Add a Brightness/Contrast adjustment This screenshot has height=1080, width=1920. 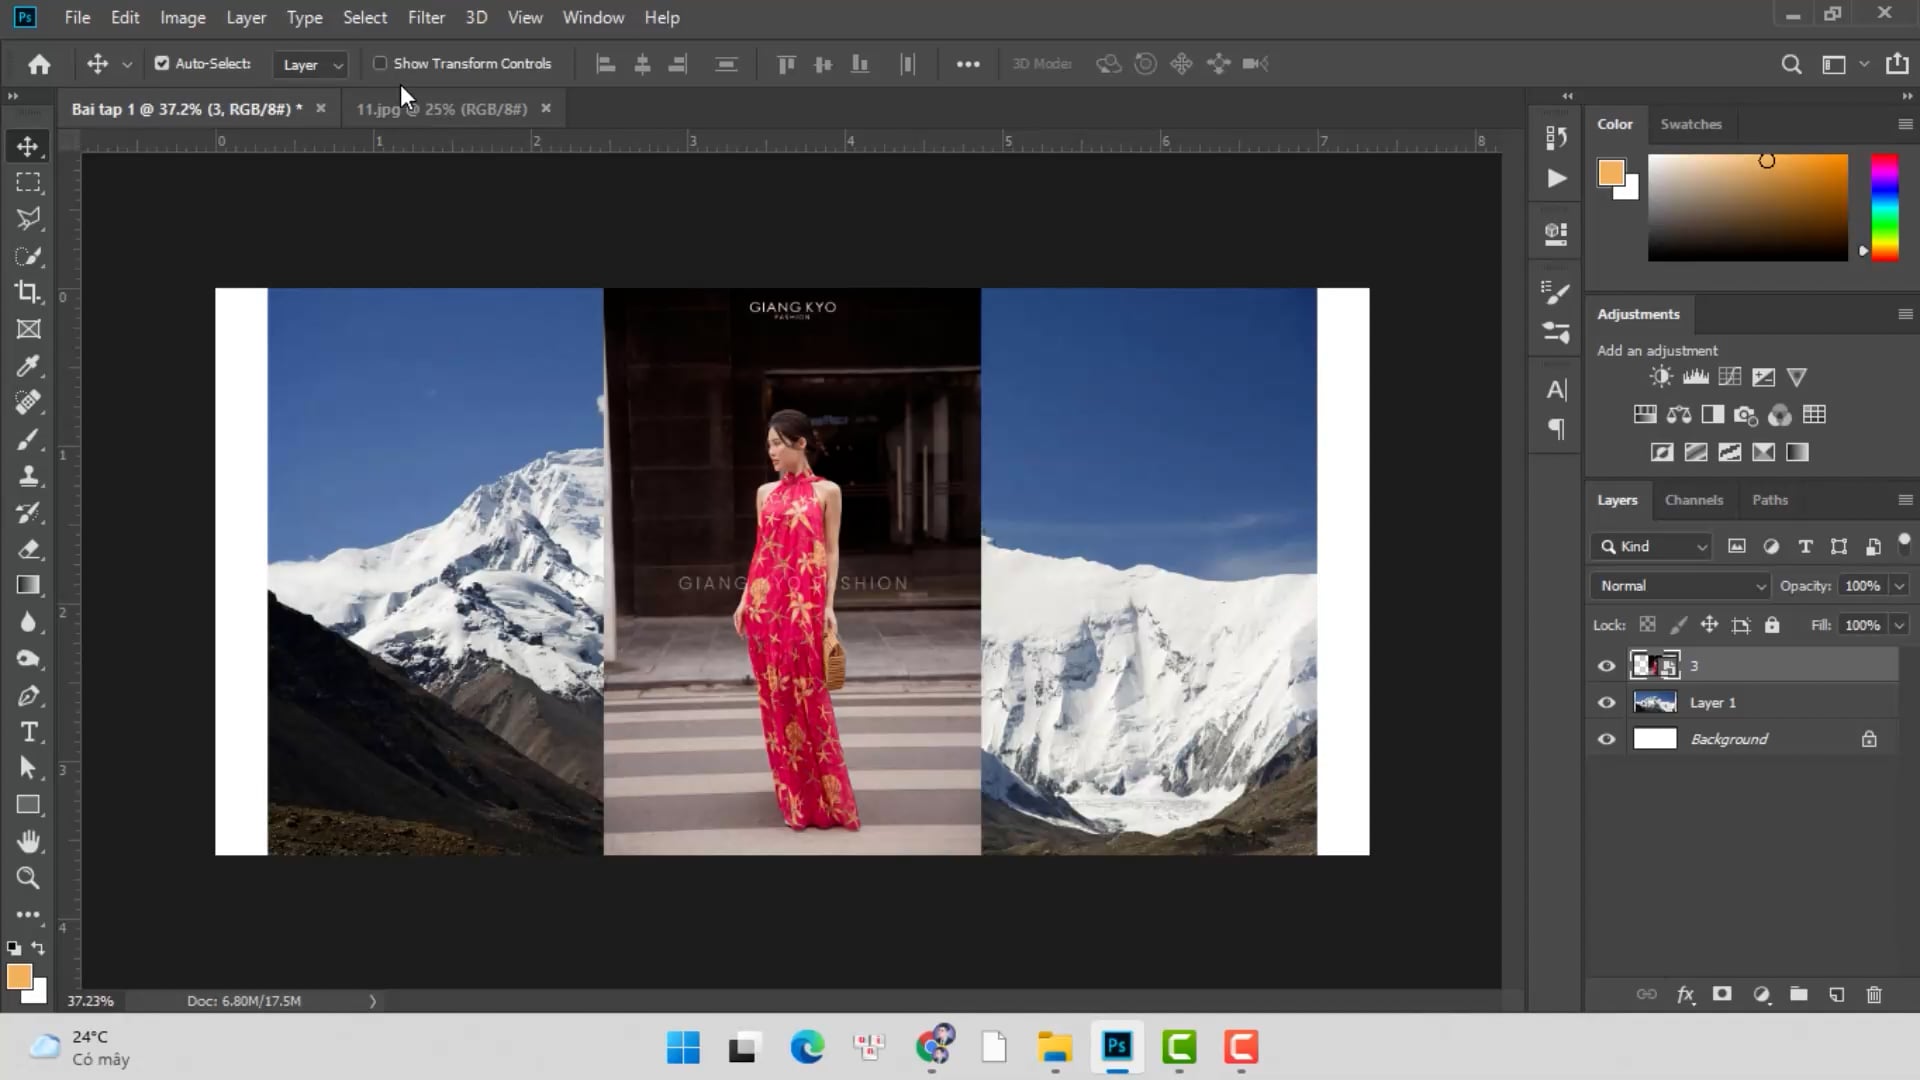click(1661, 377)
